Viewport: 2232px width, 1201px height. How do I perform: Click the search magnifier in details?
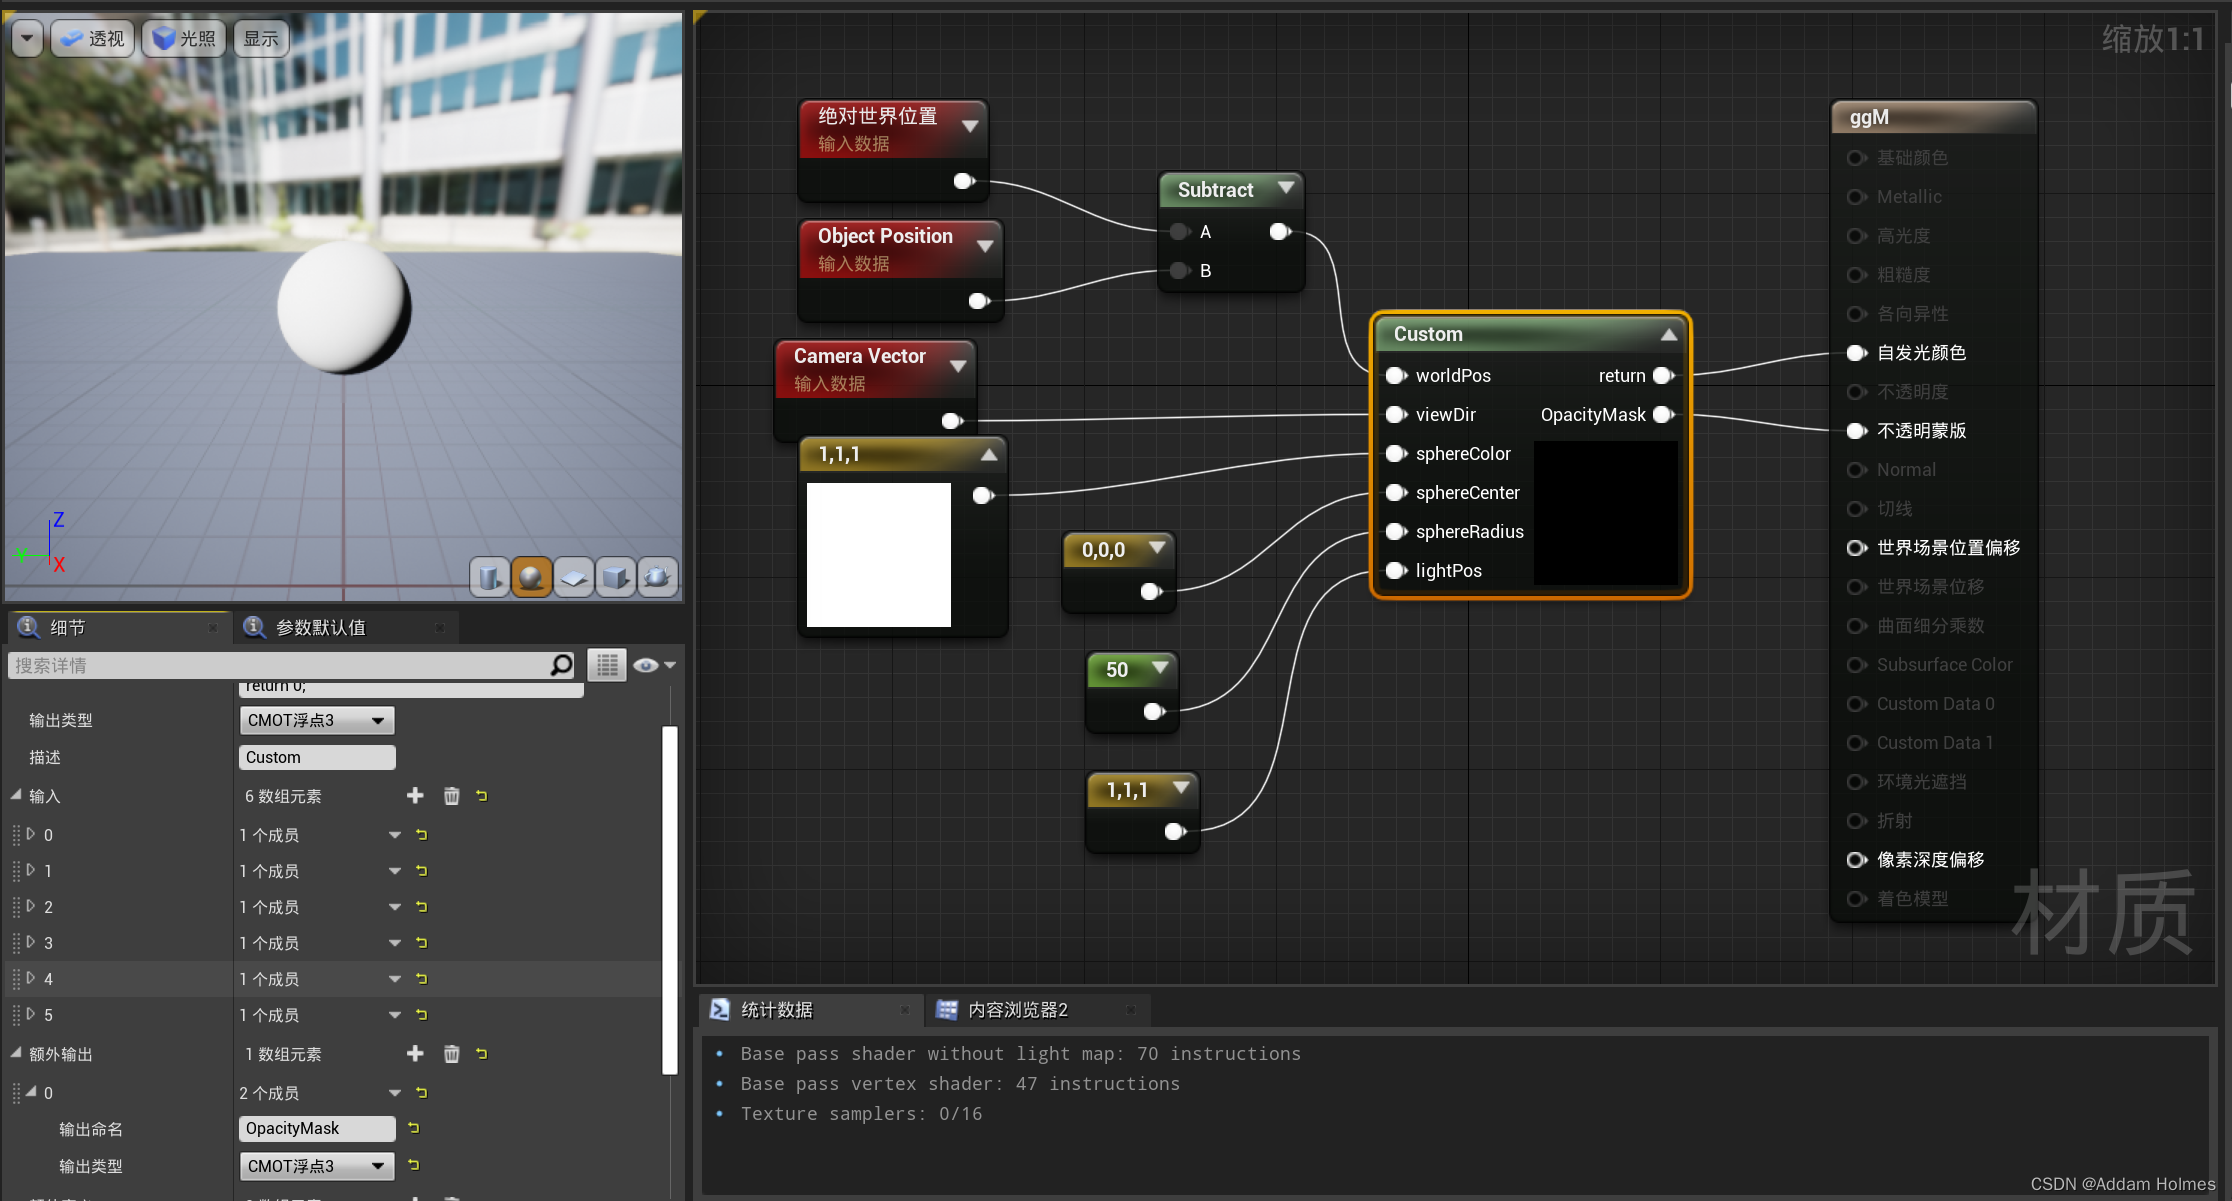(x=562, y=665)
